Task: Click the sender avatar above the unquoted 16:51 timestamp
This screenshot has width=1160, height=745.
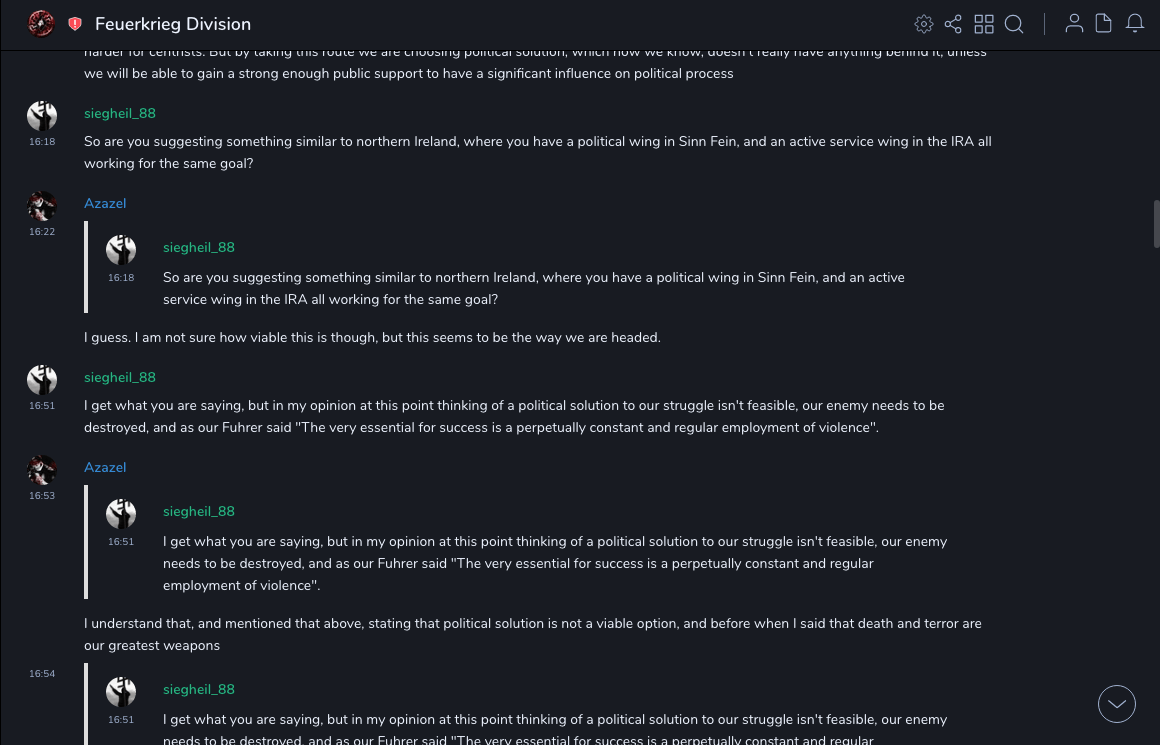Action: (42, 380)
